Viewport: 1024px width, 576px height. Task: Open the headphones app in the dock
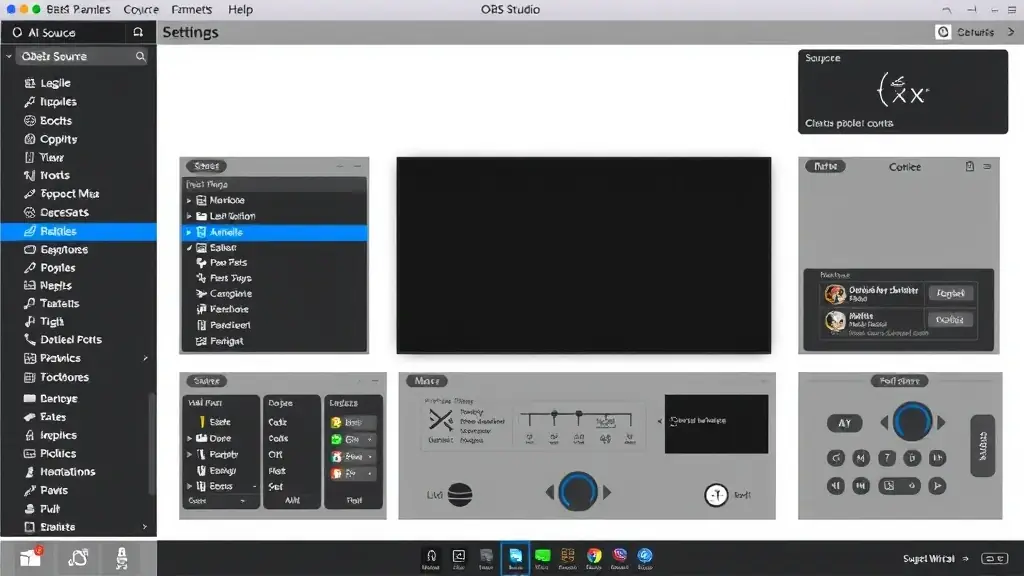431,557
